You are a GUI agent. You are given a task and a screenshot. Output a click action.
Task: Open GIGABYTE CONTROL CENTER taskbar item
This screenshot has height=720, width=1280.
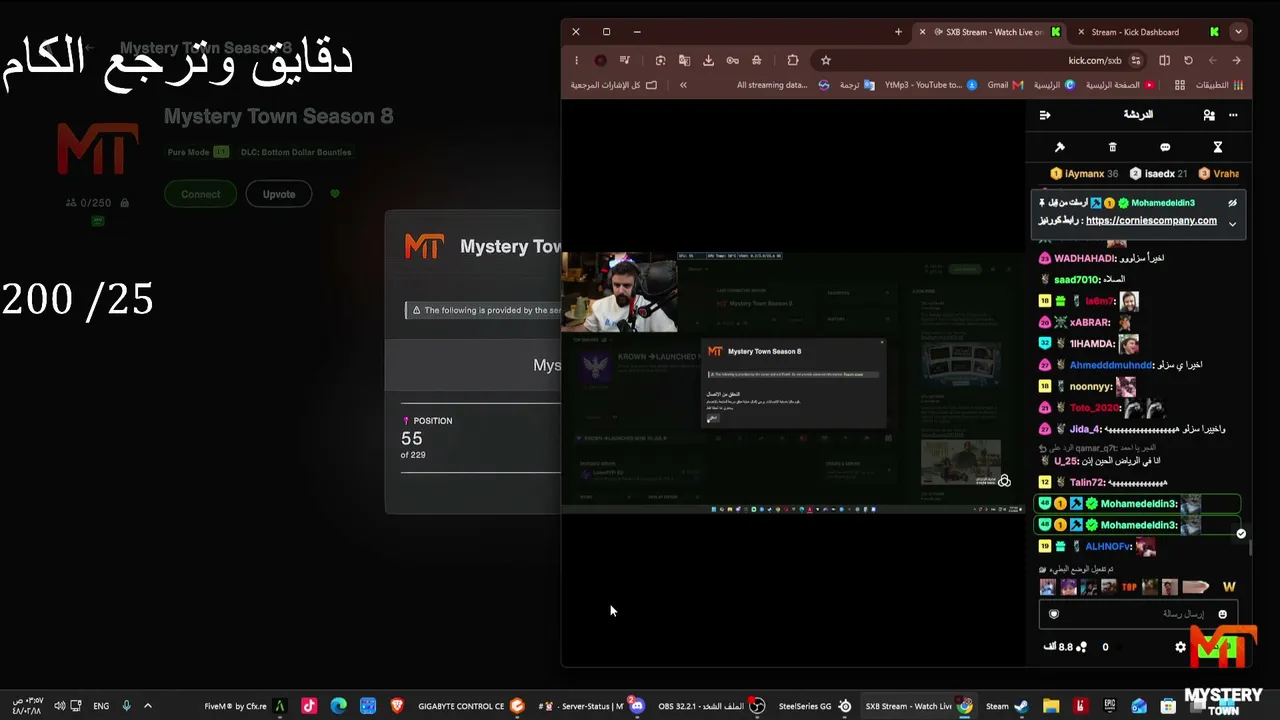(x=471, y=706)
